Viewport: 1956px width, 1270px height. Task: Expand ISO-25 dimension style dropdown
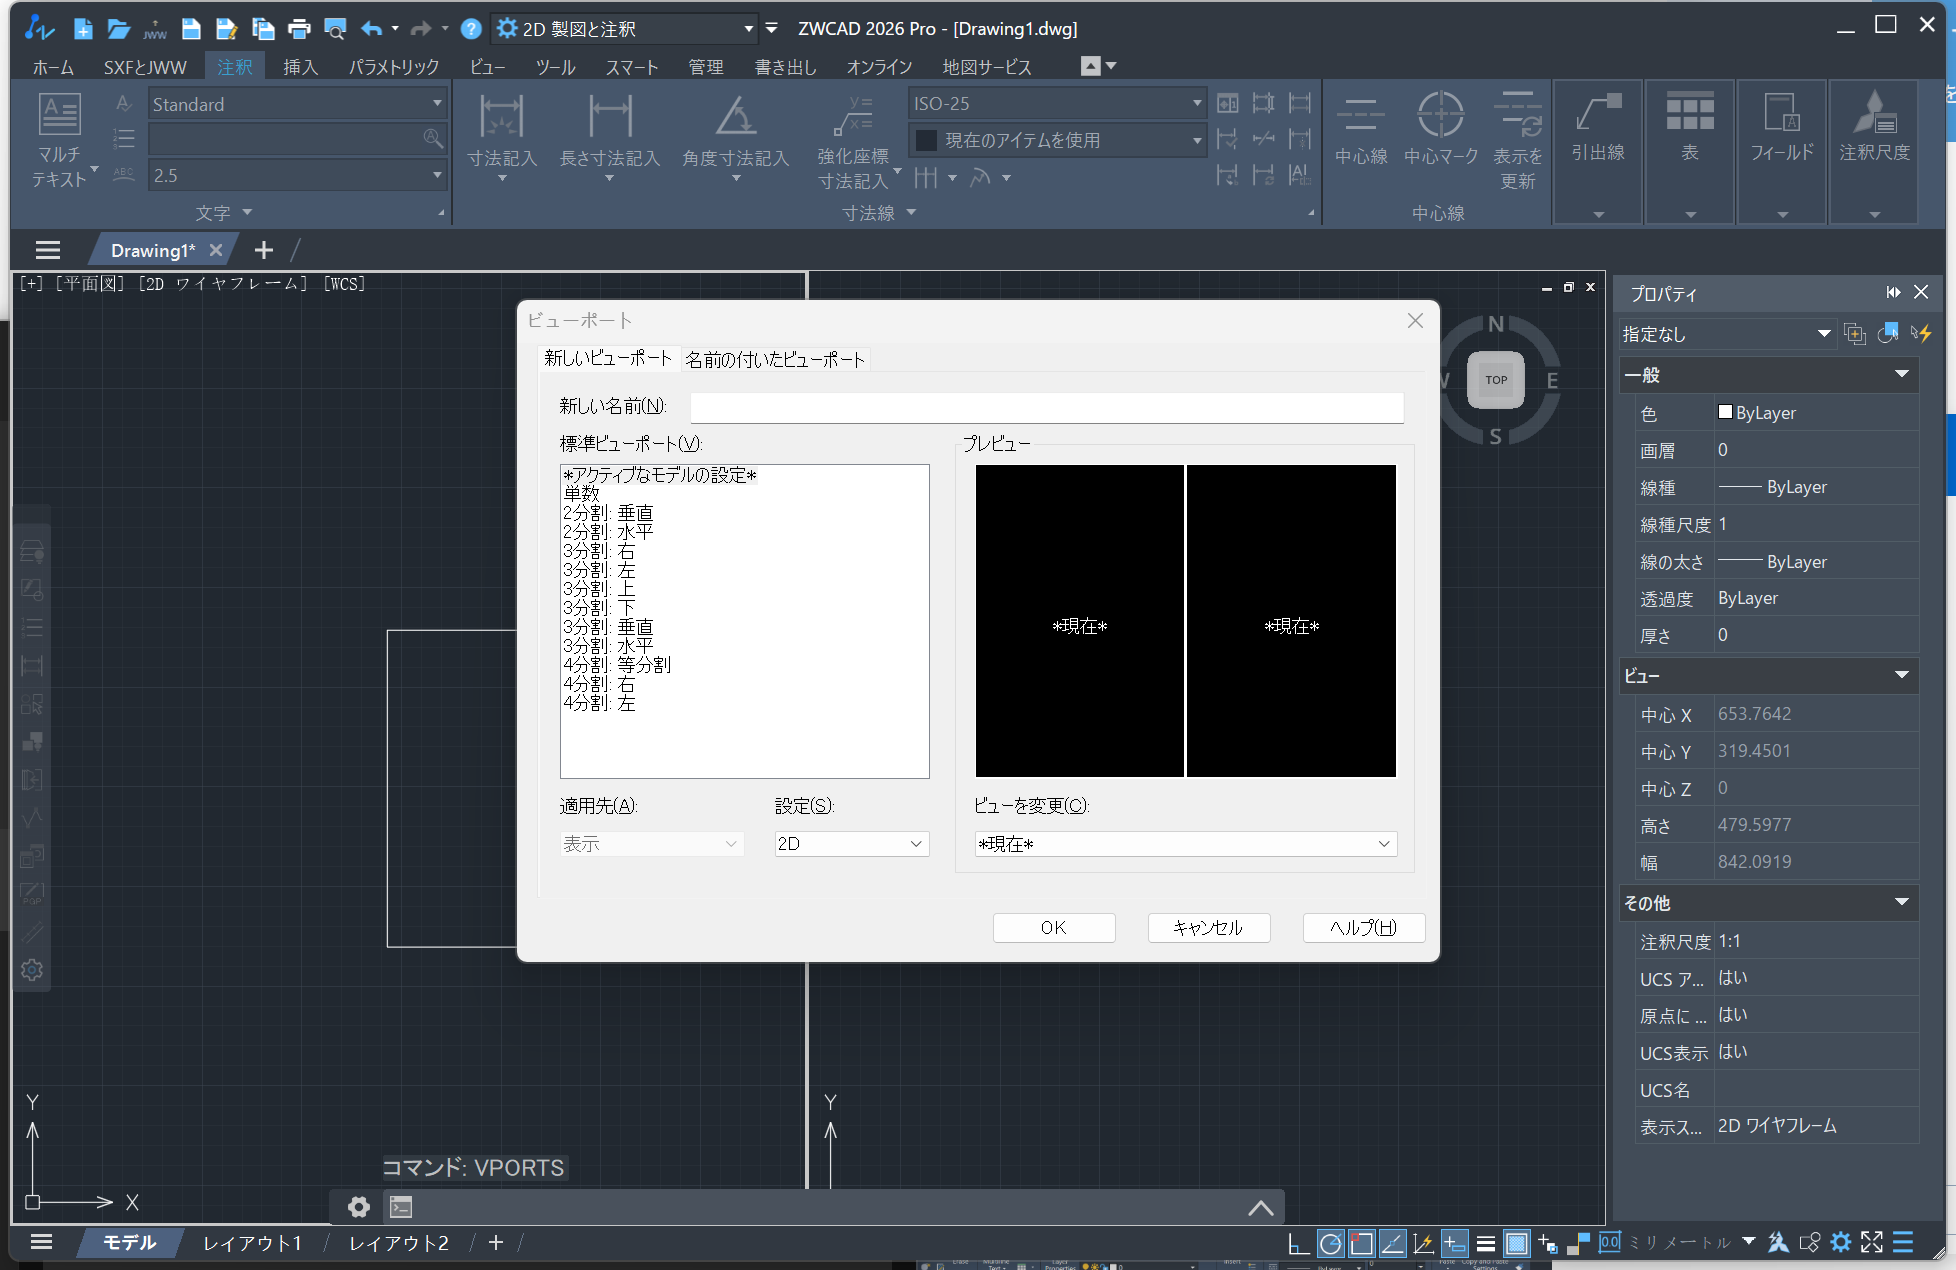[x=1196, y=103]
